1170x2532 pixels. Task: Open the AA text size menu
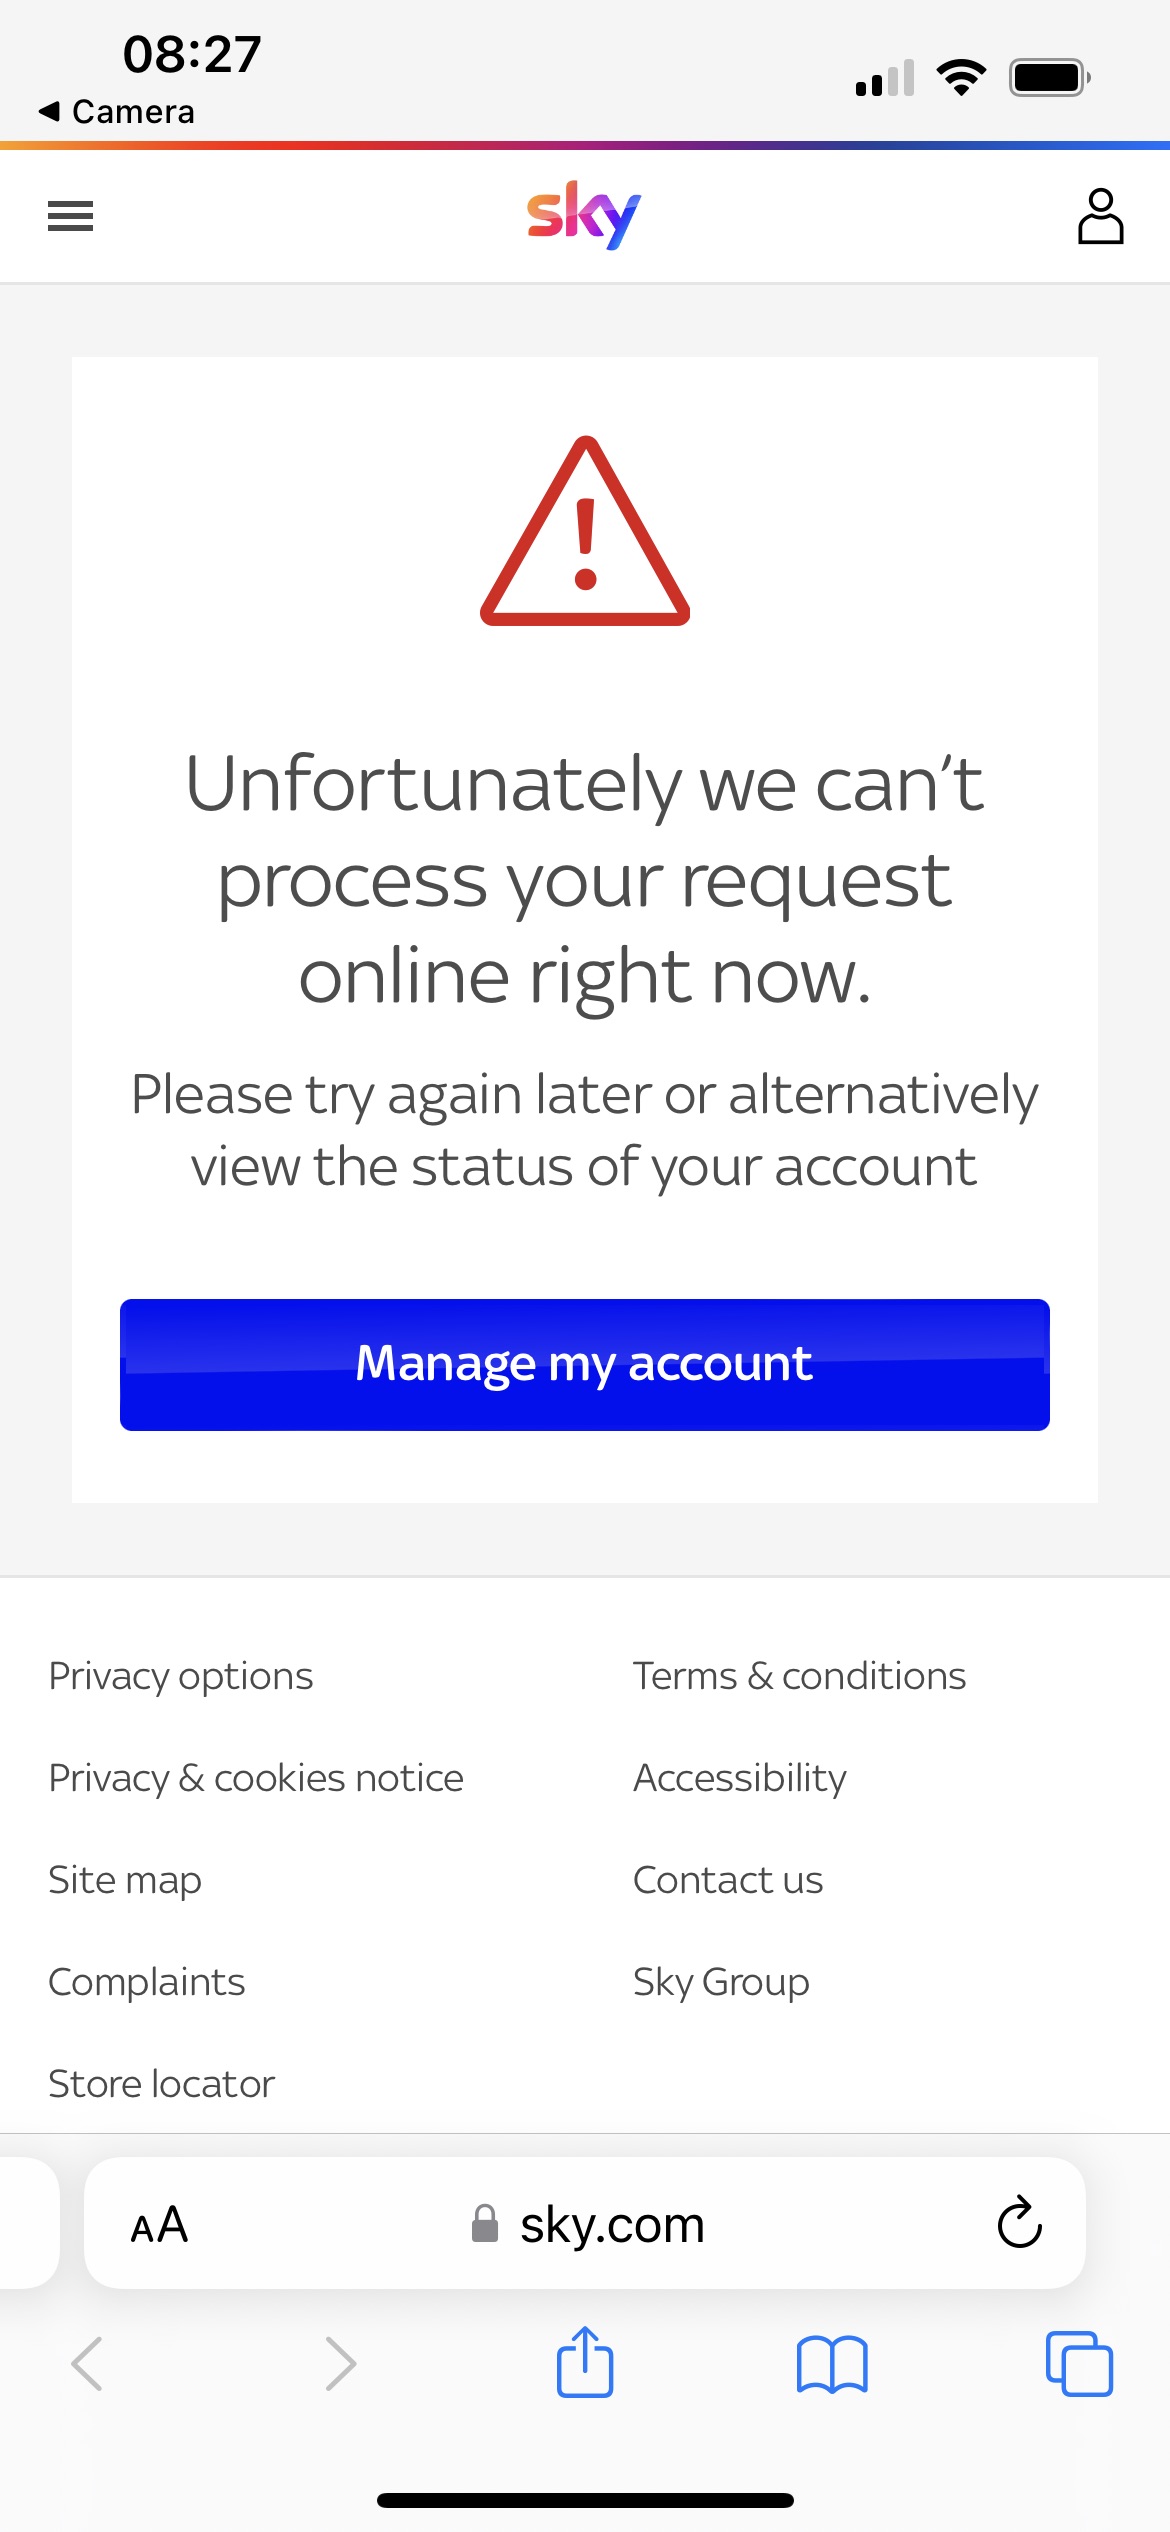[159, 2224]
